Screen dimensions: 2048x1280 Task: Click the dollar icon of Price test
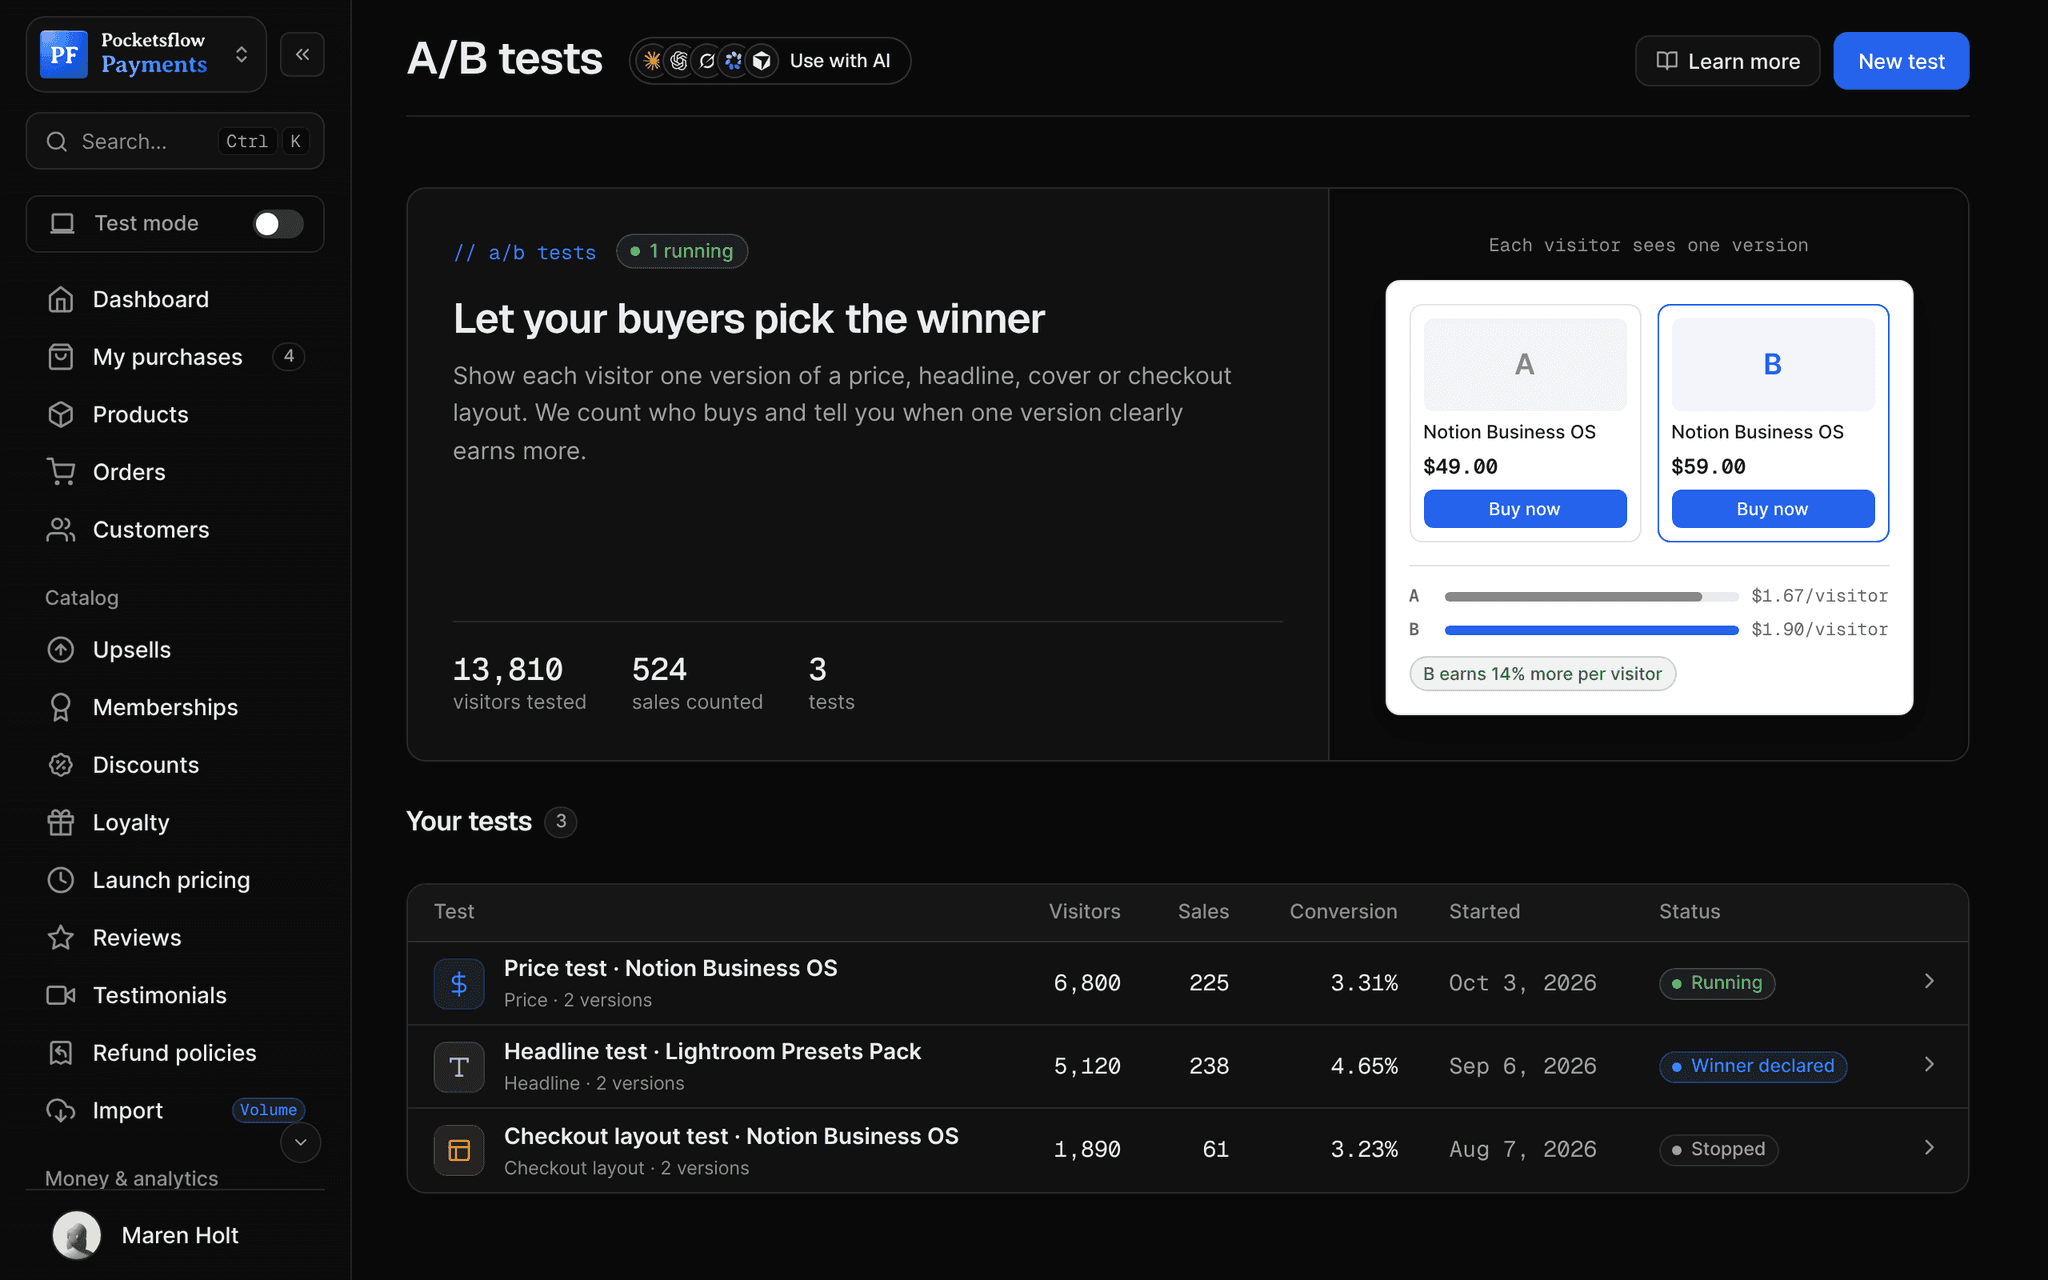(x=459, y=983)
